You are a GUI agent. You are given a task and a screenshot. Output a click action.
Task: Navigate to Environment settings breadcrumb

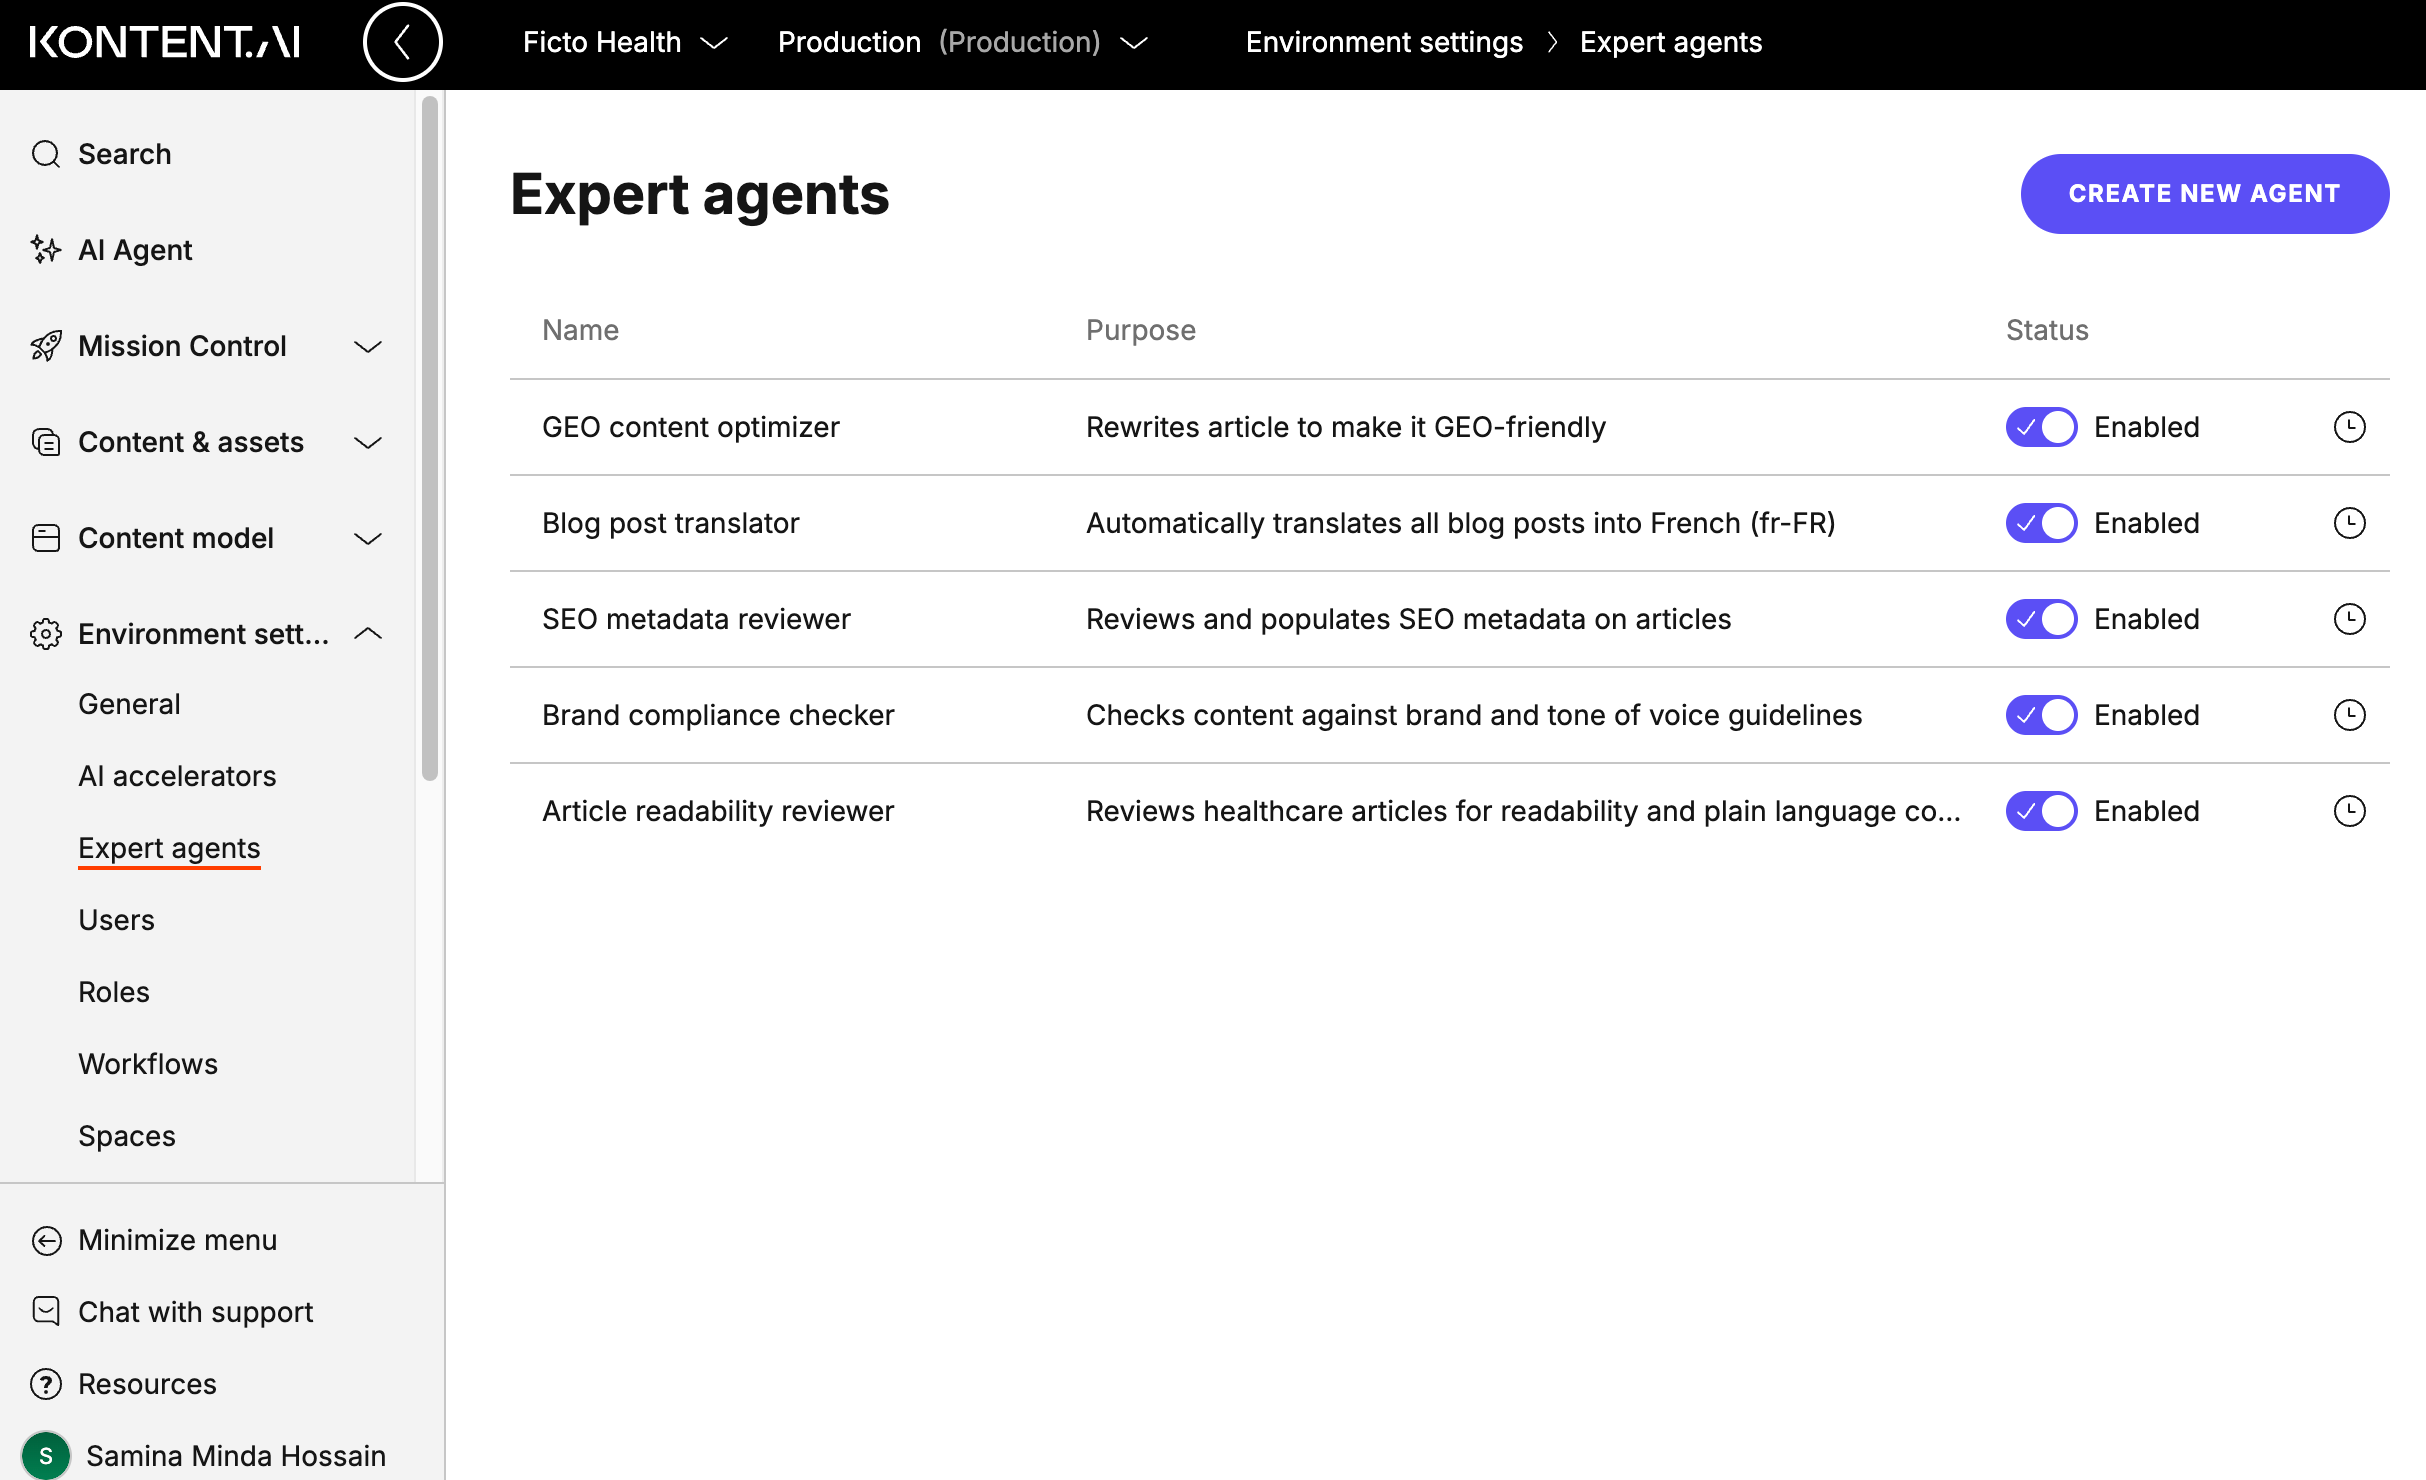[x=1384, y=42]
